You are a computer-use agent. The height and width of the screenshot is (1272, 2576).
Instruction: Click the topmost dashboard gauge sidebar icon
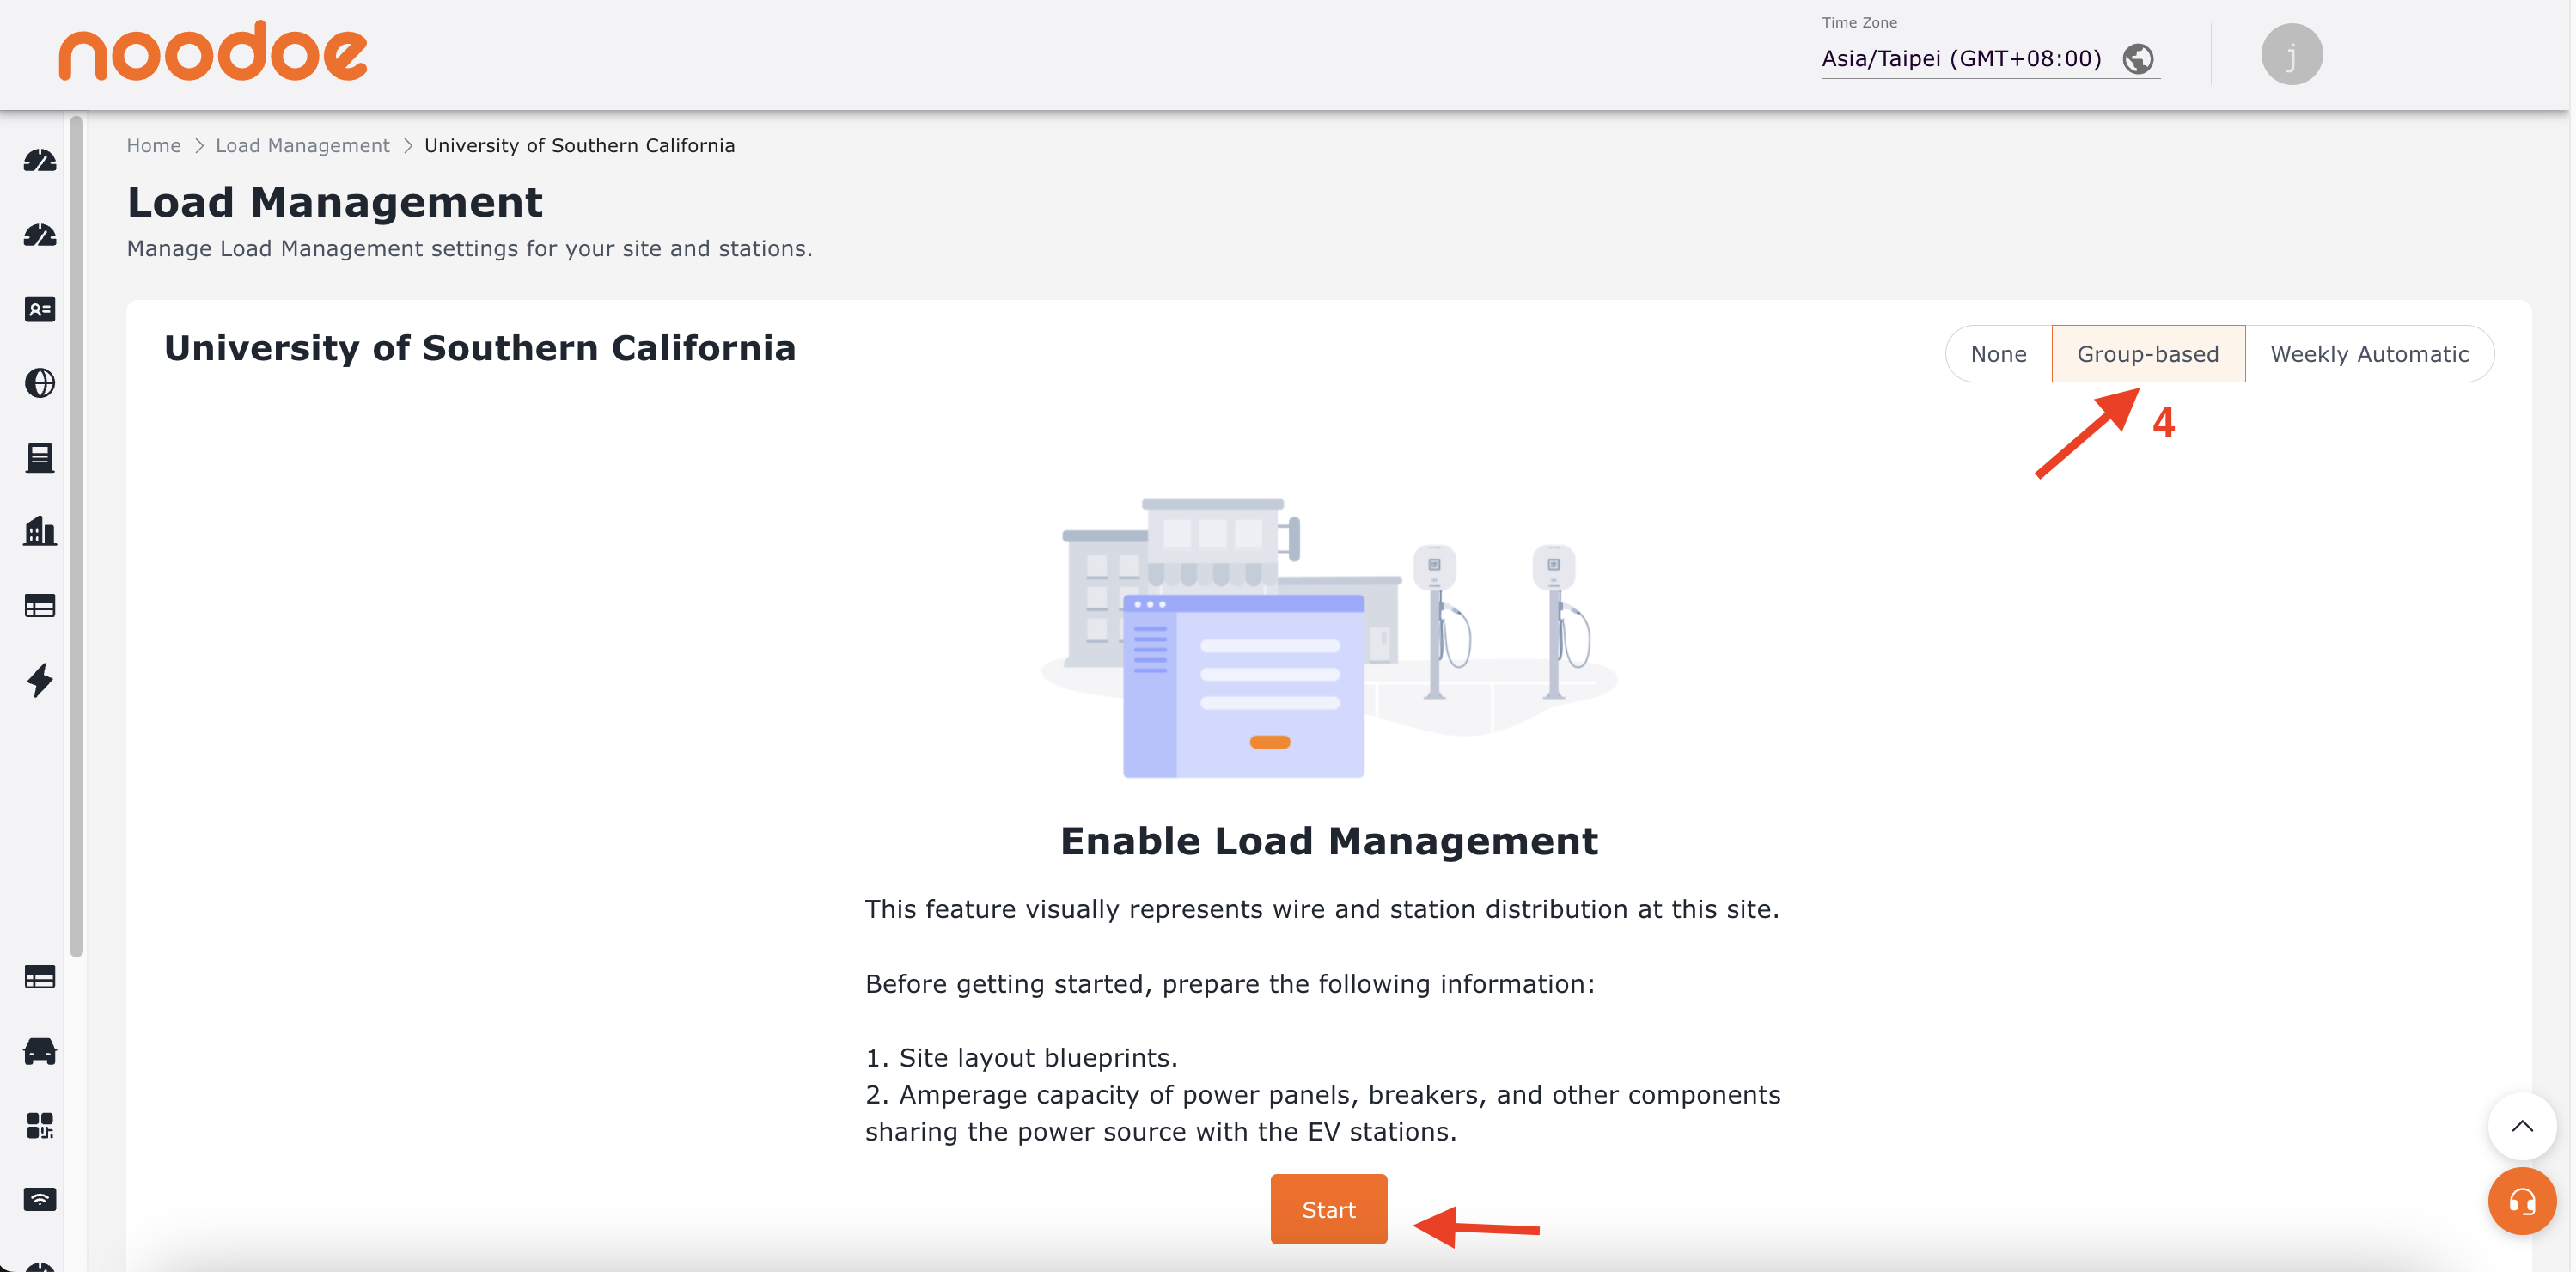40,160
